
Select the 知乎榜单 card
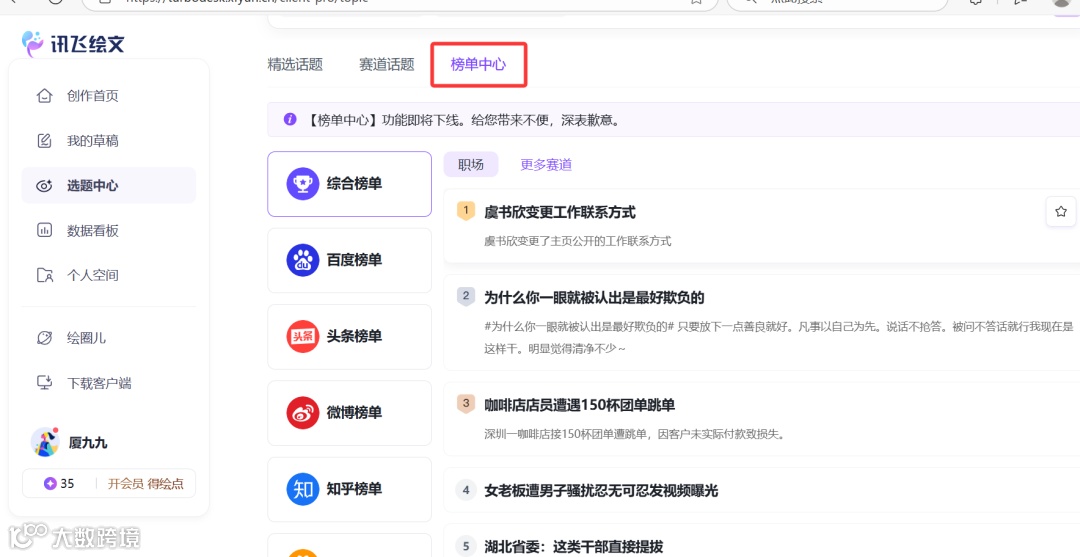pos(349,489)
